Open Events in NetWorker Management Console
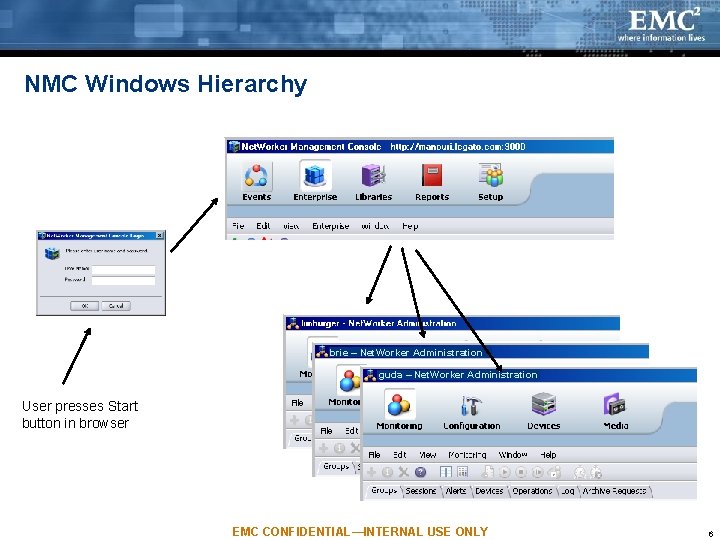The width and height of the screenshot is (720, 540). [x=256, y=182]
